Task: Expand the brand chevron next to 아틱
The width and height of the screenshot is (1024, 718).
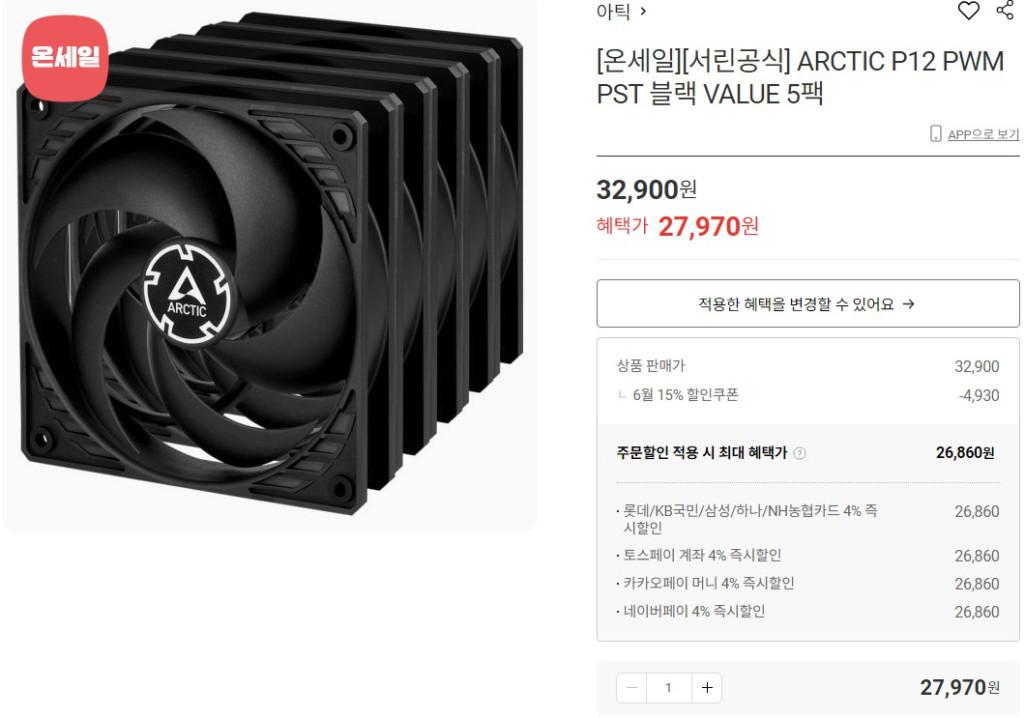Action: [x=643, y=11]
